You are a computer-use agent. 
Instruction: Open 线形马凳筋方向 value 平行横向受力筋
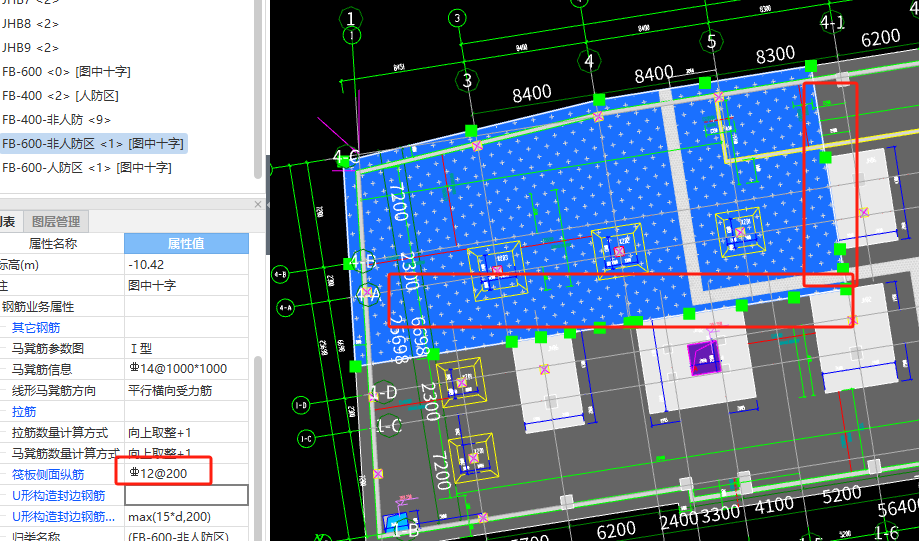[186, 390]
